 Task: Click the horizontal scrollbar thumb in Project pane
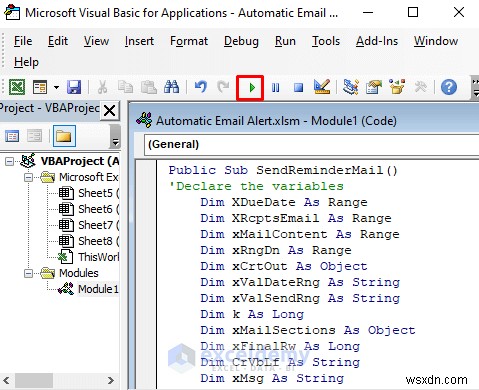33,380
